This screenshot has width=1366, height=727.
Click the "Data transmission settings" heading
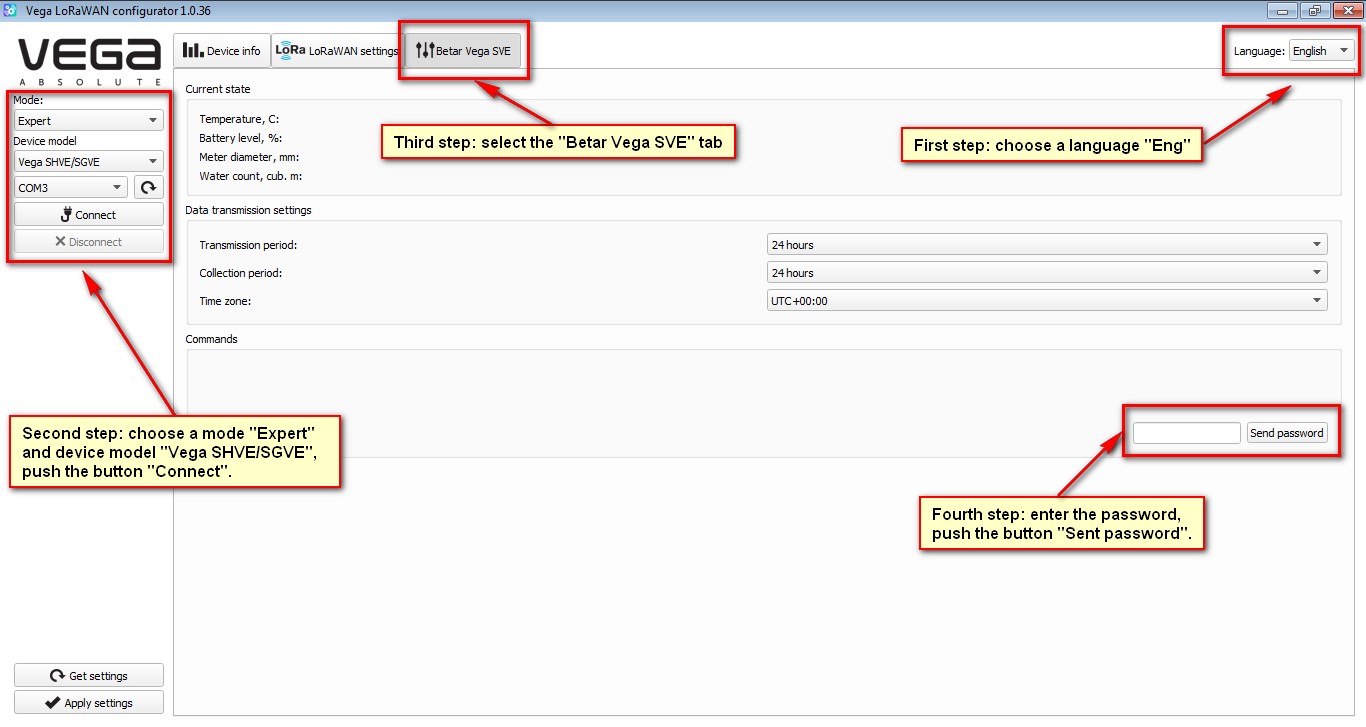coord(248,210)
